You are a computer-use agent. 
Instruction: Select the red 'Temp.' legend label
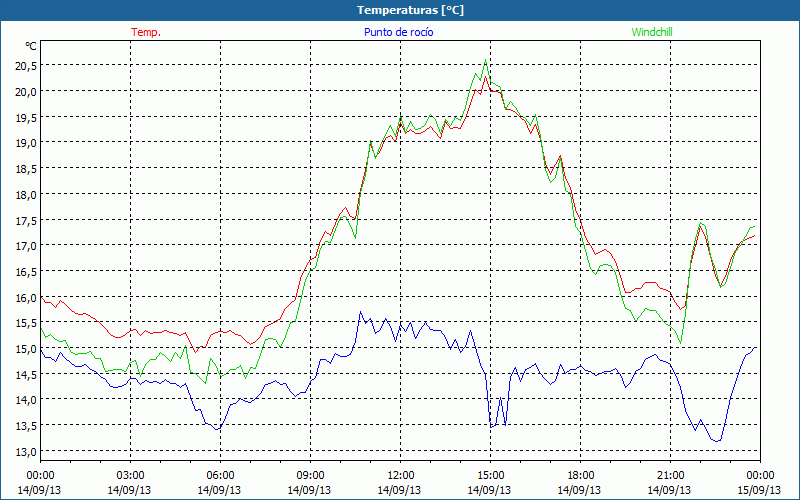tap(146, 32)
